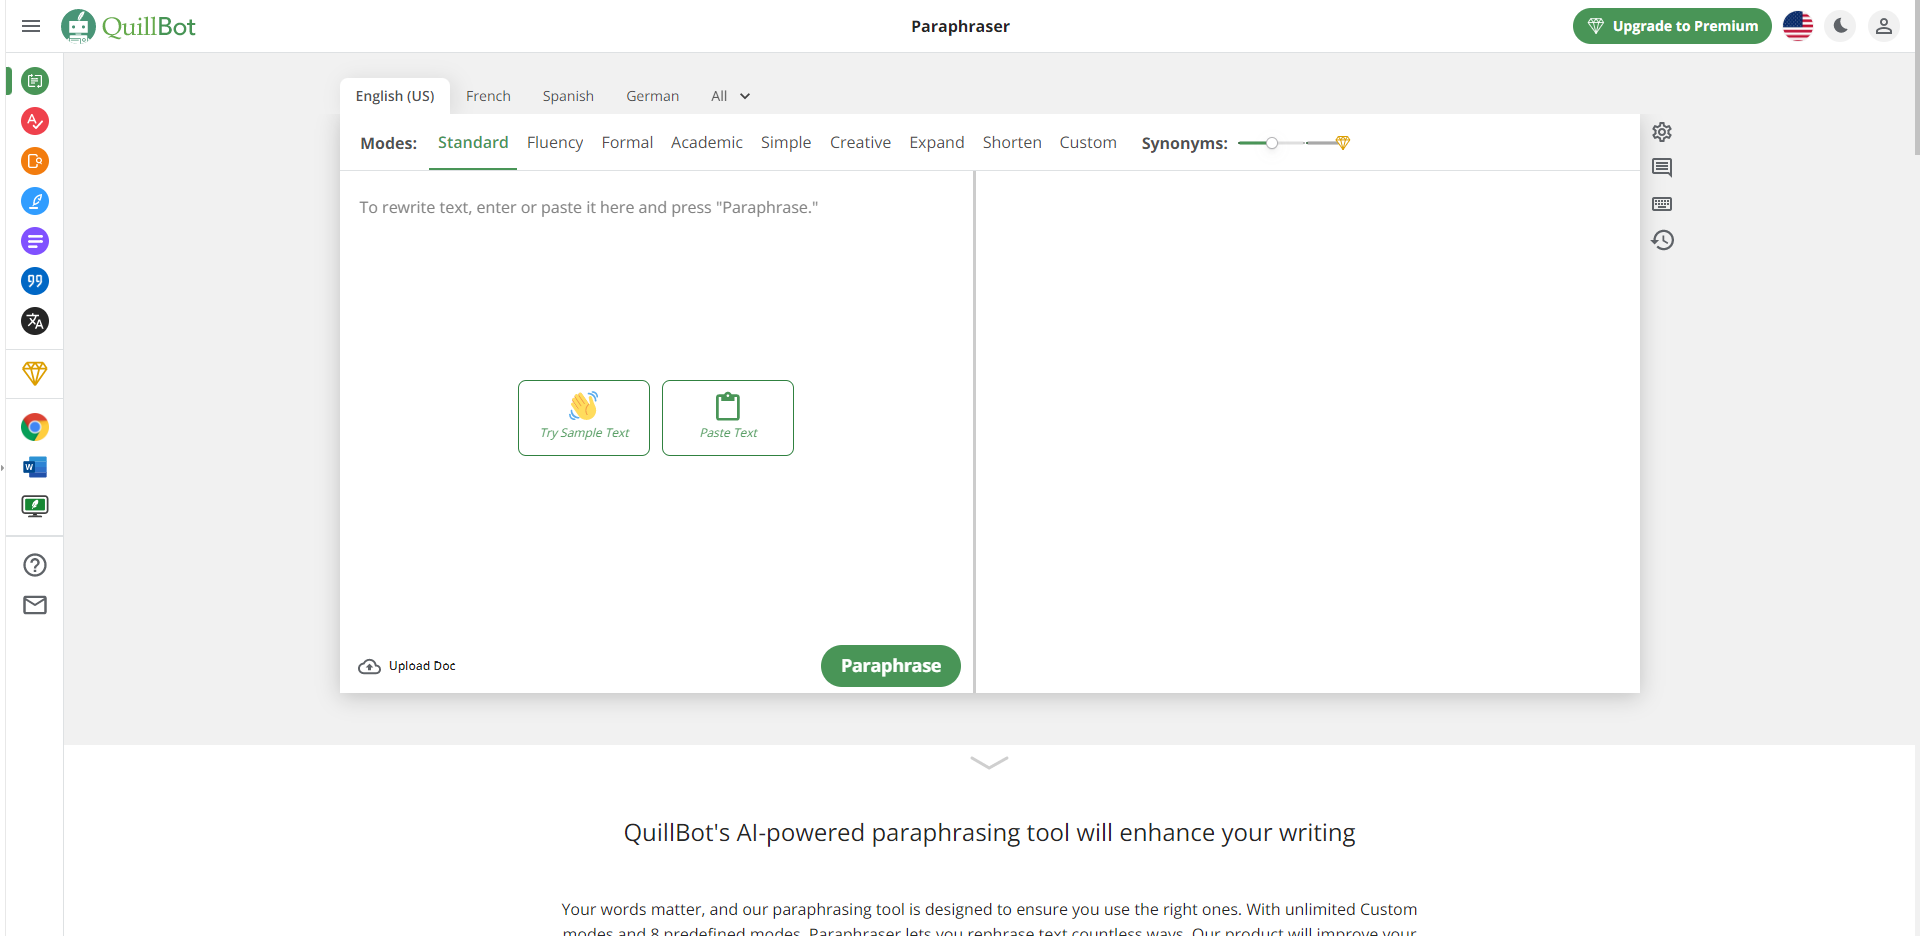Click the US flag language icon
This screenshot has height=936, width=1920.
click(1798, 26)
